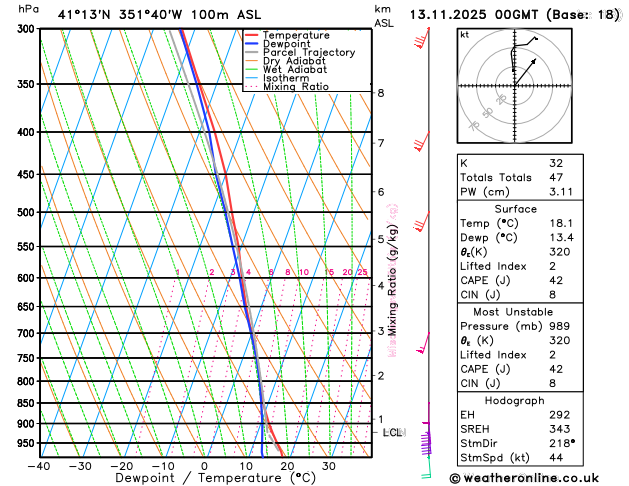Viewport: 629px width, 486px height.
Task: Select the Wet Adiabat legend entry
Action: coord(286,69)
